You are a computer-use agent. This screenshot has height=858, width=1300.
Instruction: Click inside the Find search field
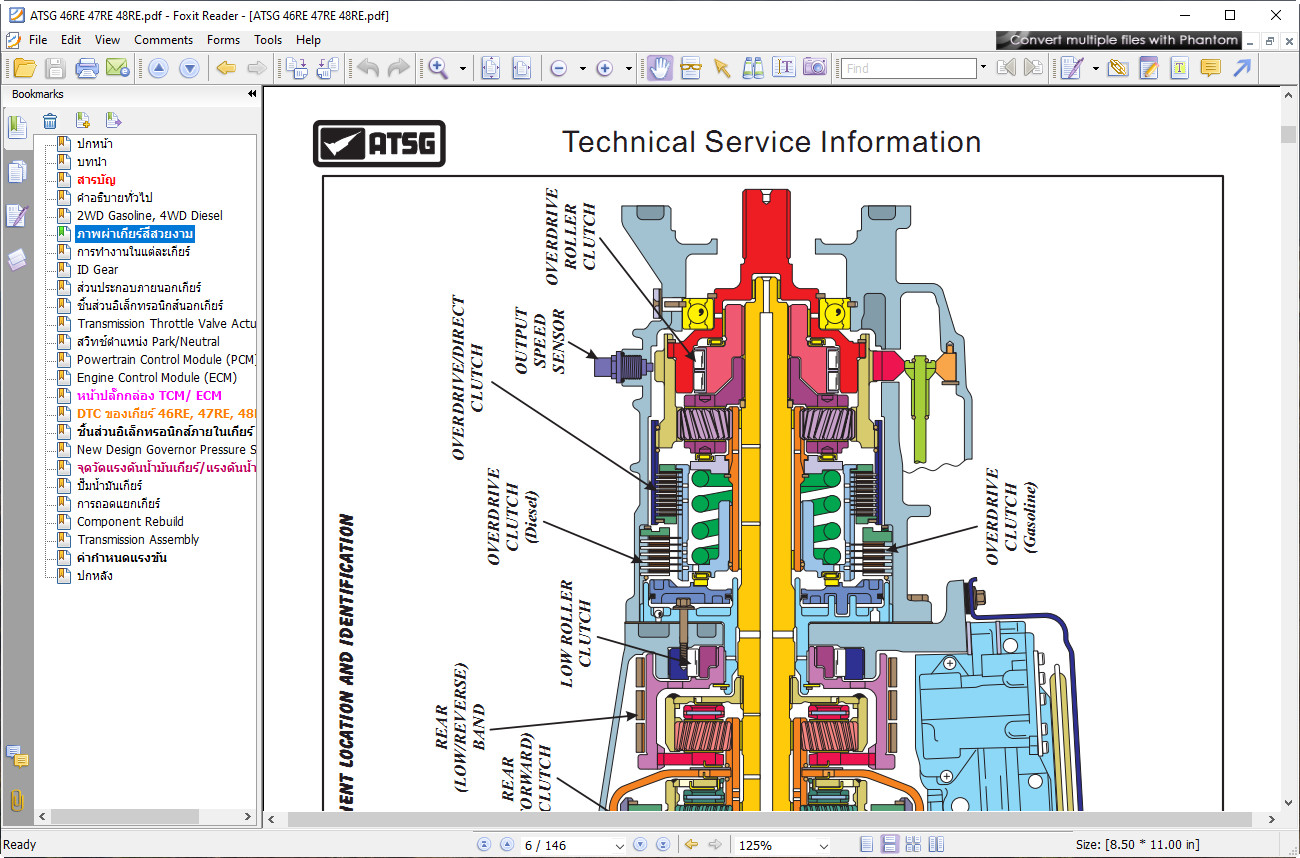click(x=908, y=68)
